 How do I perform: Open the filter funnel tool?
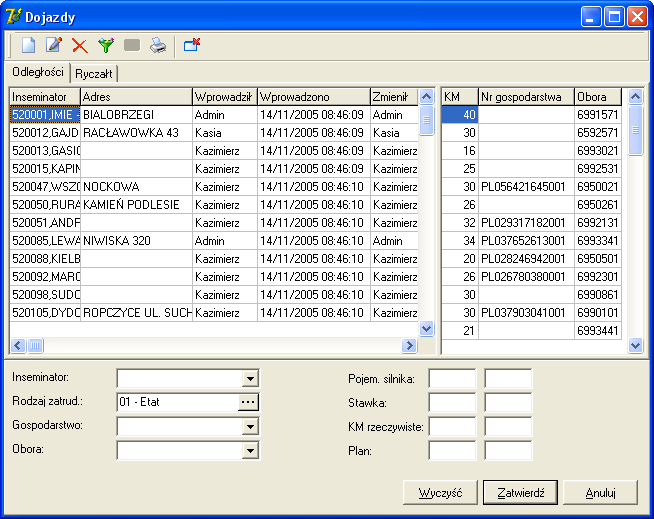106,45
